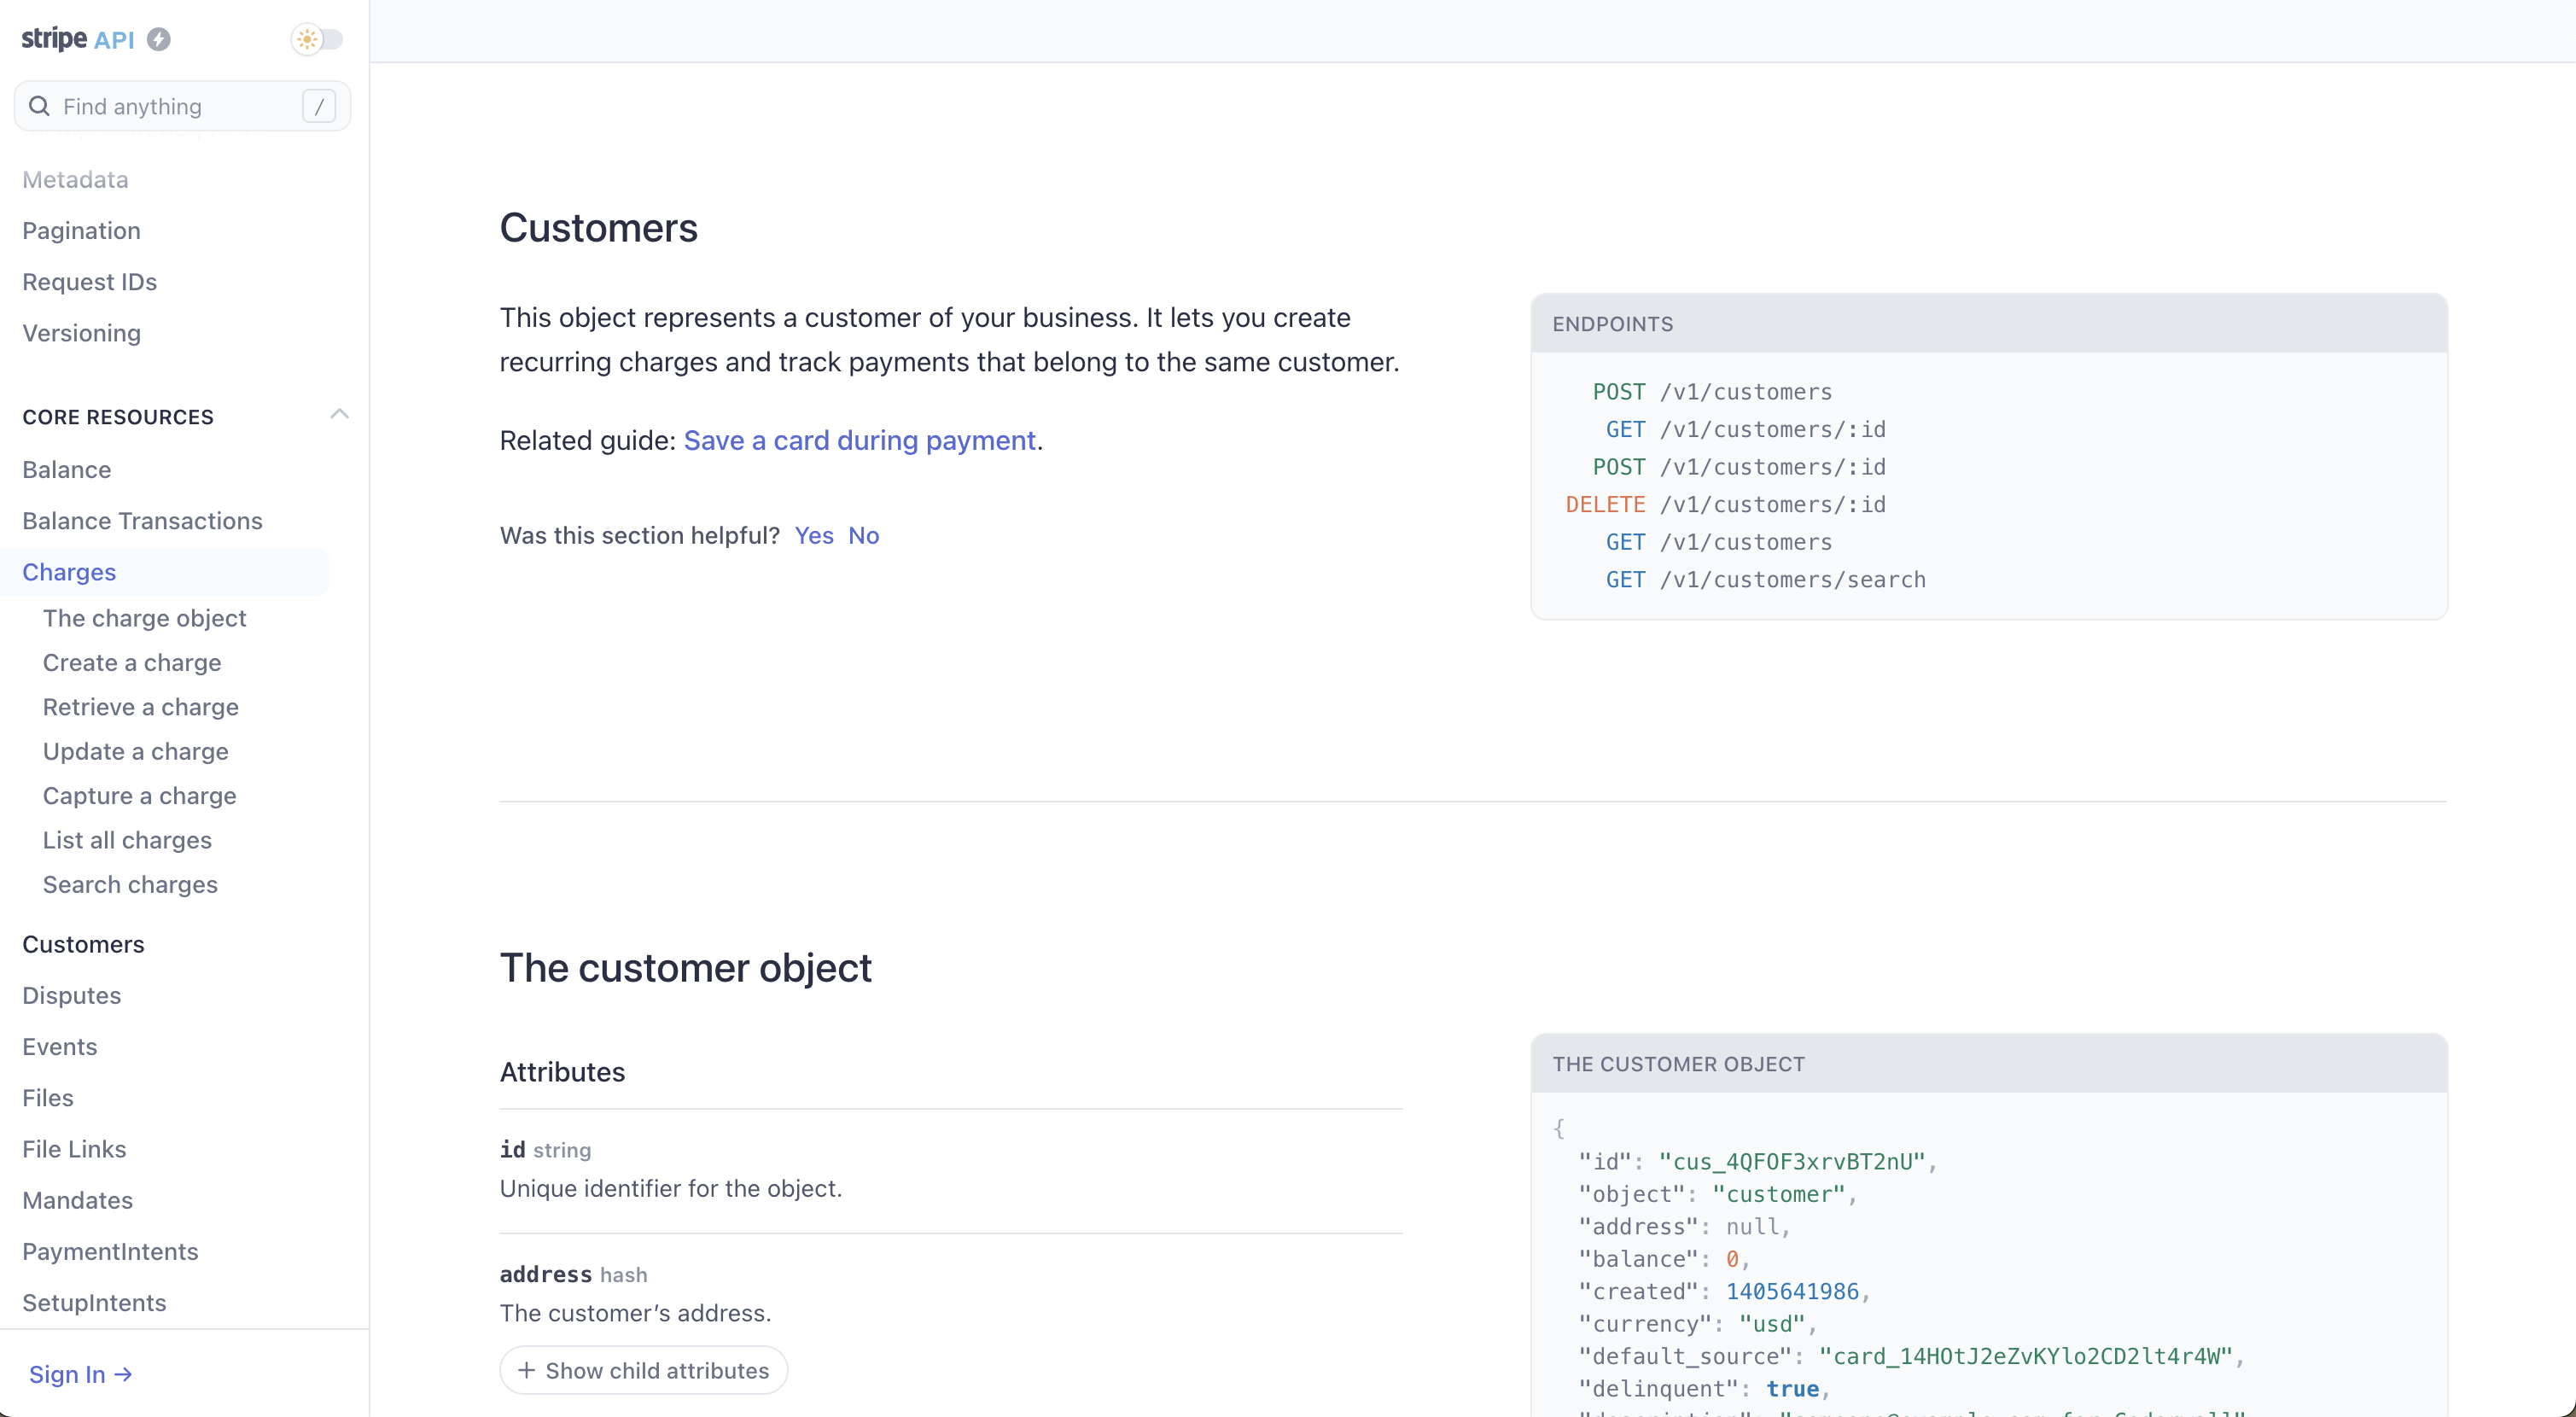
Task: Open the Update a charge sub-item
Action: [x=136, y=752]
